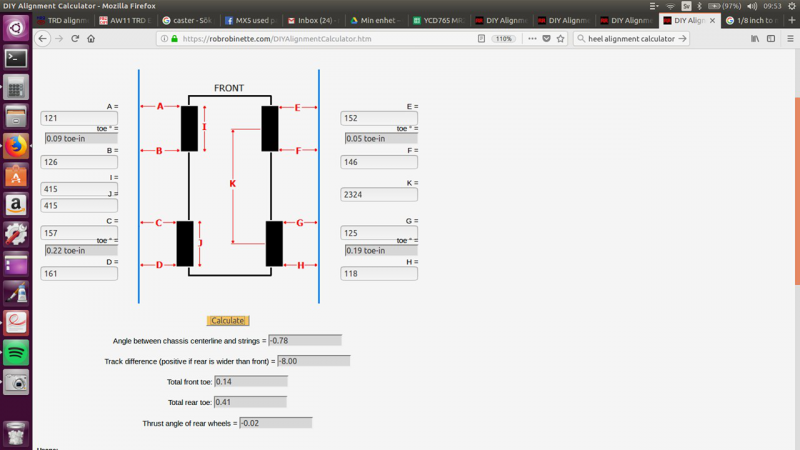The image size is (800, 450).
Task: Switch to the caster - Sök tab
Action: point(188,20)
